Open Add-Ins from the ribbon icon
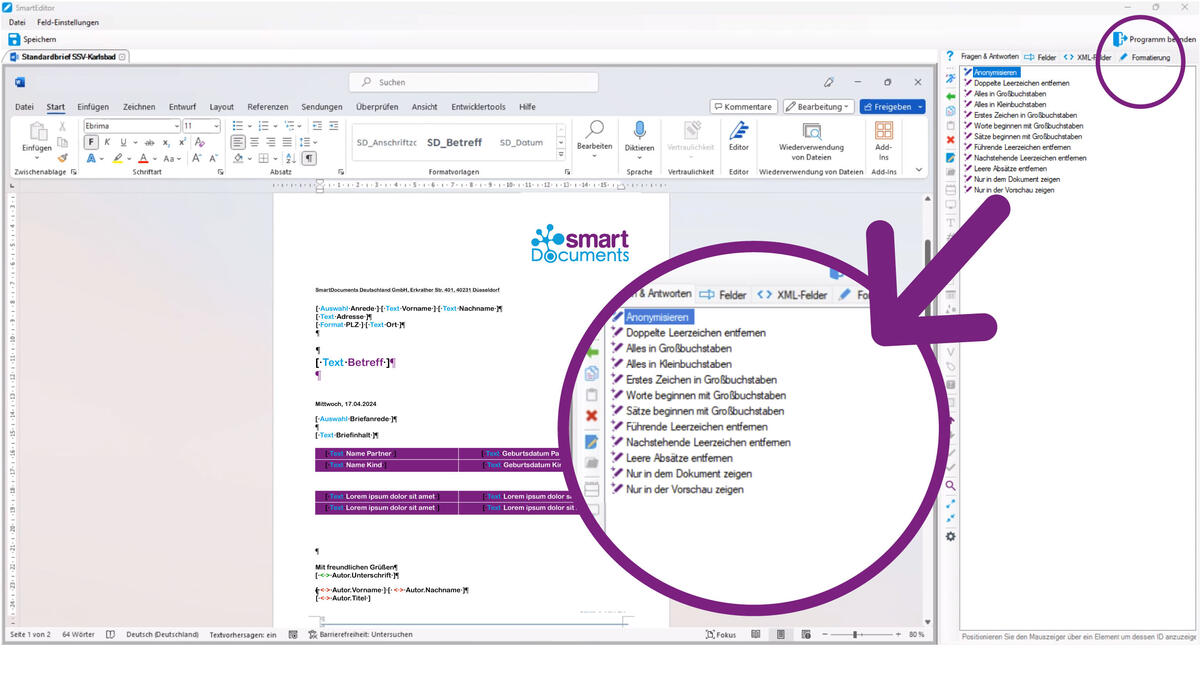Viewport: 1200px width, 677px height. (883, 130)
